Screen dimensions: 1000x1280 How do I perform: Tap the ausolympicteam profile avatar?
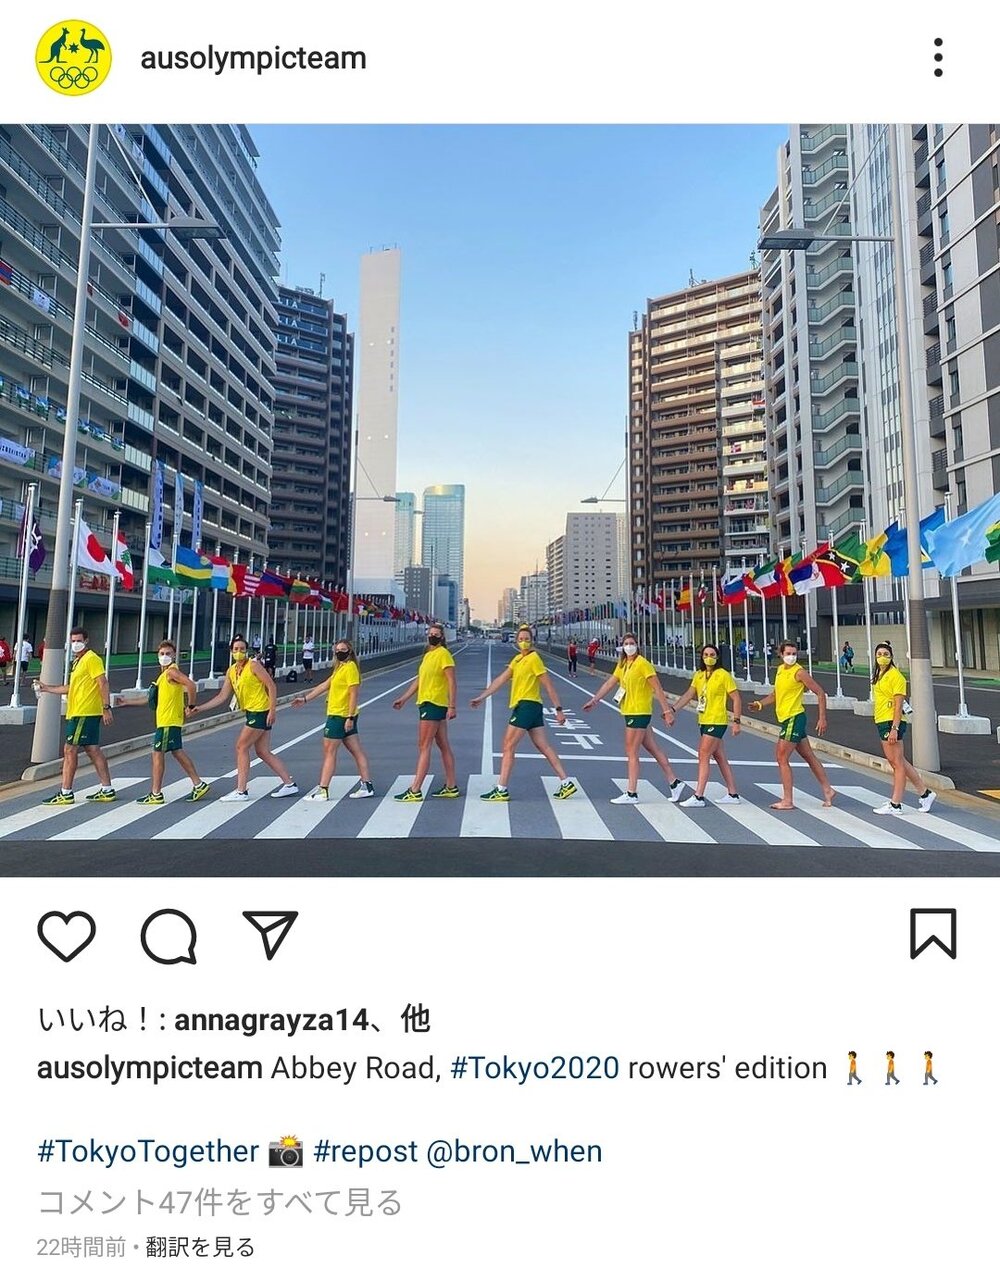tap(73, 58)
